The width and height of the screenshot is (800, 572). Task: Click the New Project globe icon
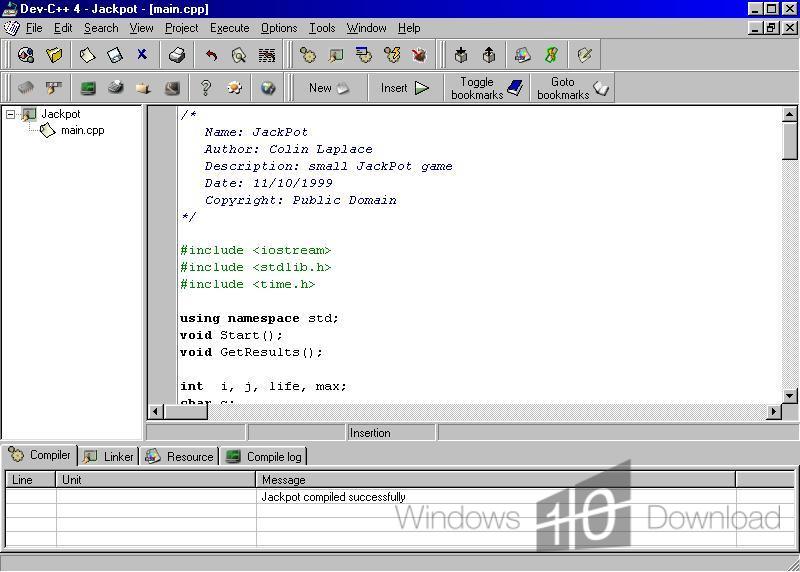[x=26, y=55]
